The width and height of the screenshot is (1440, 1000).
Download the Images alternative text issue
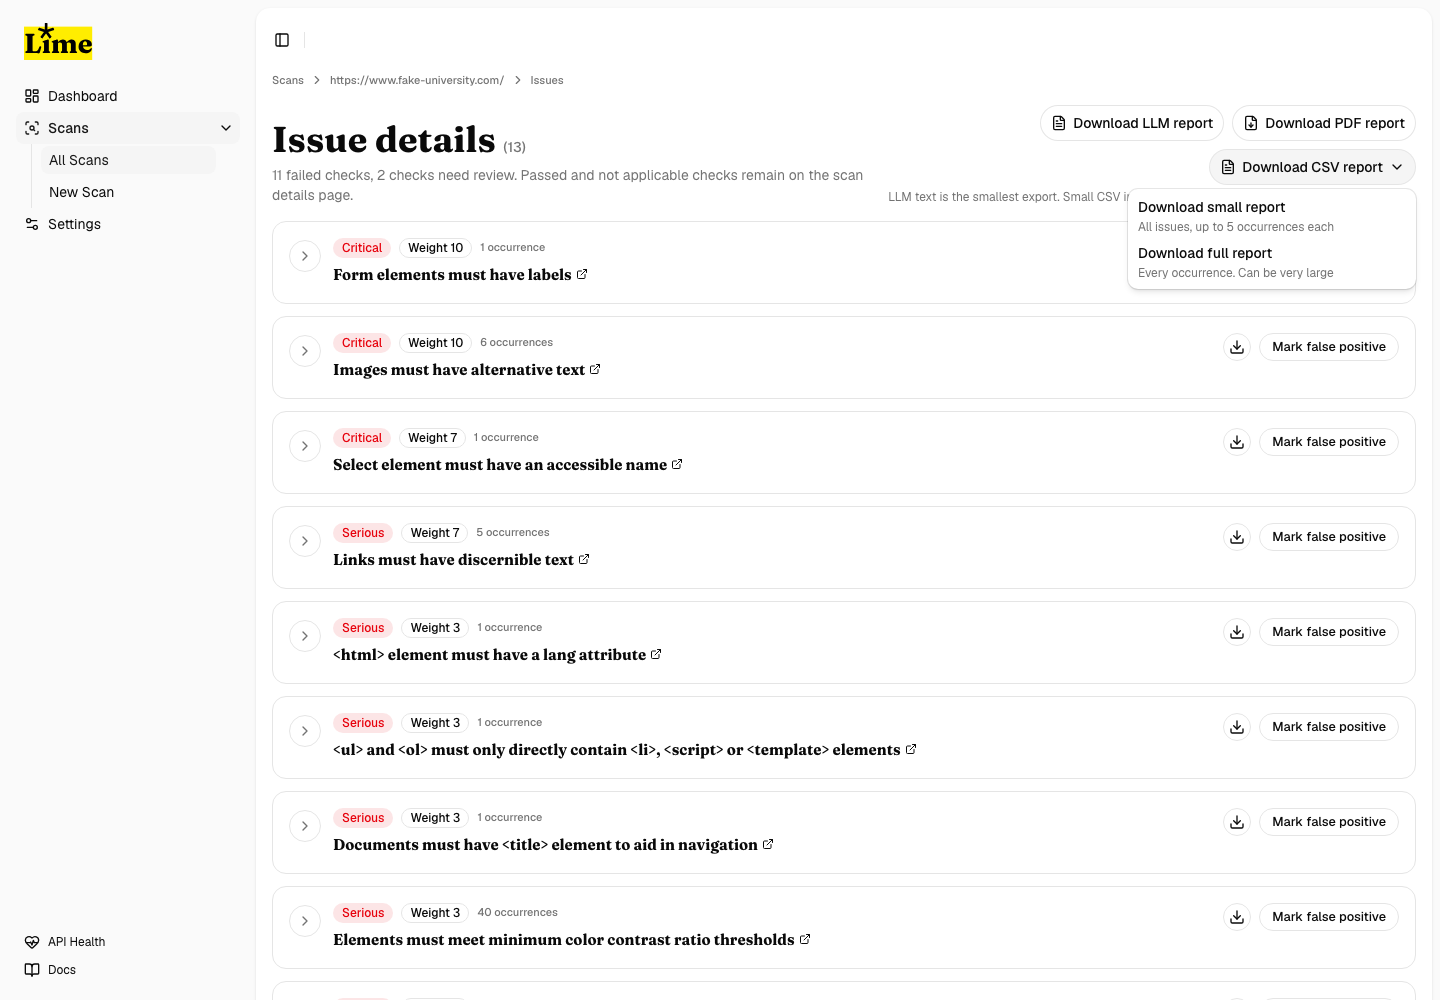[x=1237, y=347]
